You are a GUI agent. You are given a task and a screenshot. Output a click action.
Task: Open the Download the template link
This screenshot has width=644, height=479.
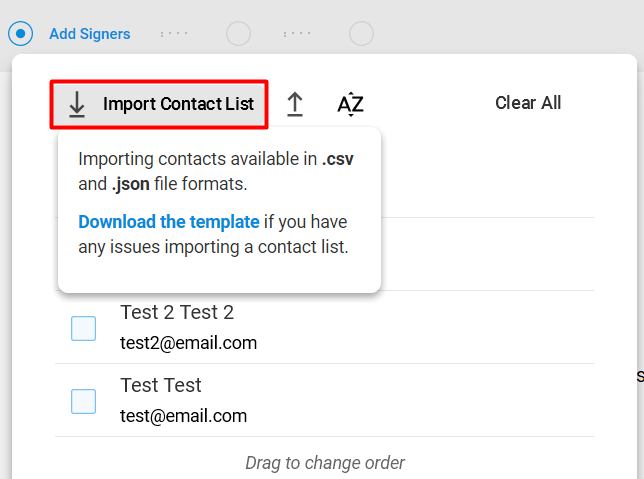point(169,222)
